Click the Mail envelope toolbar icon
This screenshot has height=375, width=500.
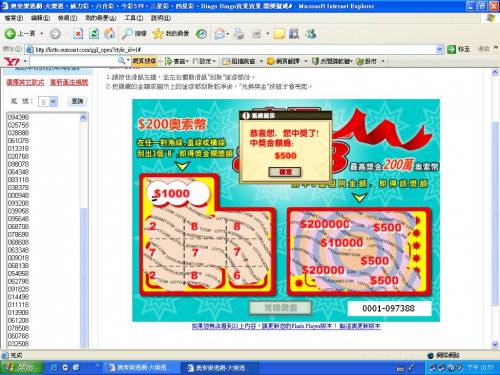[219, 34]
